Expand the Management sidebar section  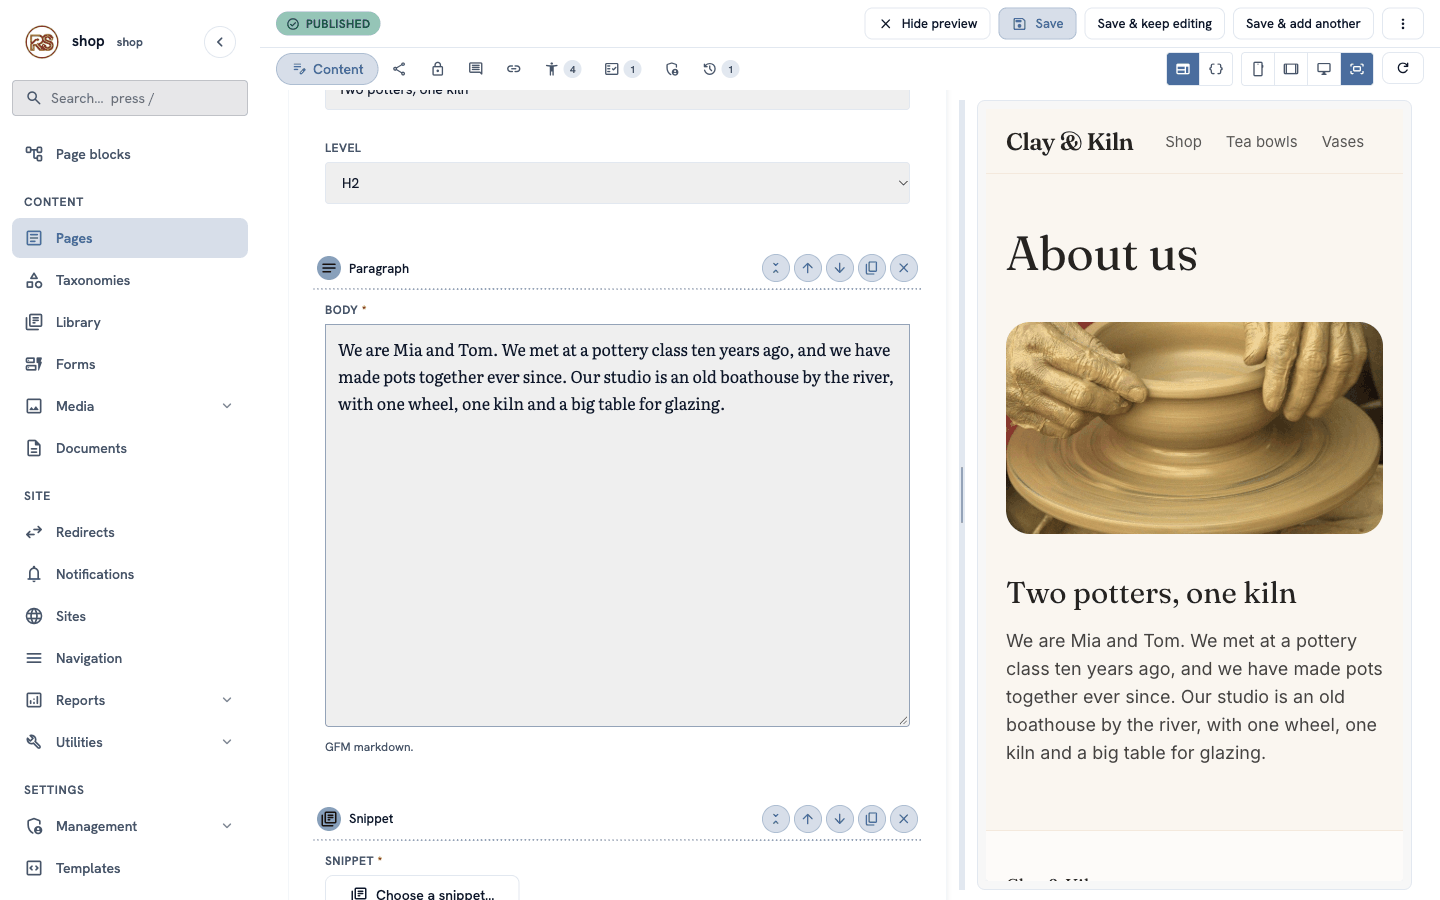point(227,826)
